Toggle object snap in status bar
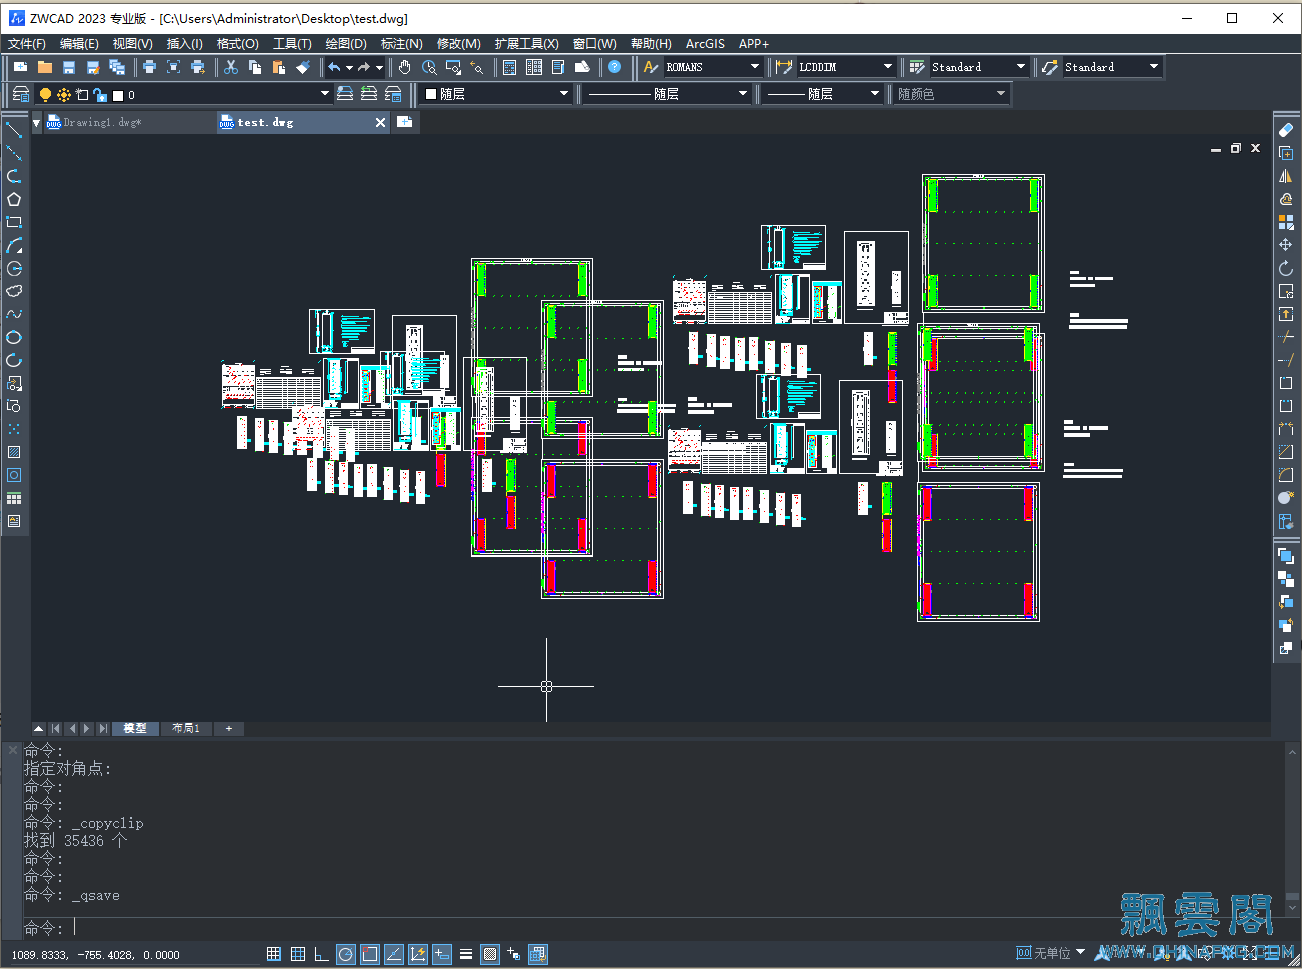 pyautogui.click(x=370, y=954)
